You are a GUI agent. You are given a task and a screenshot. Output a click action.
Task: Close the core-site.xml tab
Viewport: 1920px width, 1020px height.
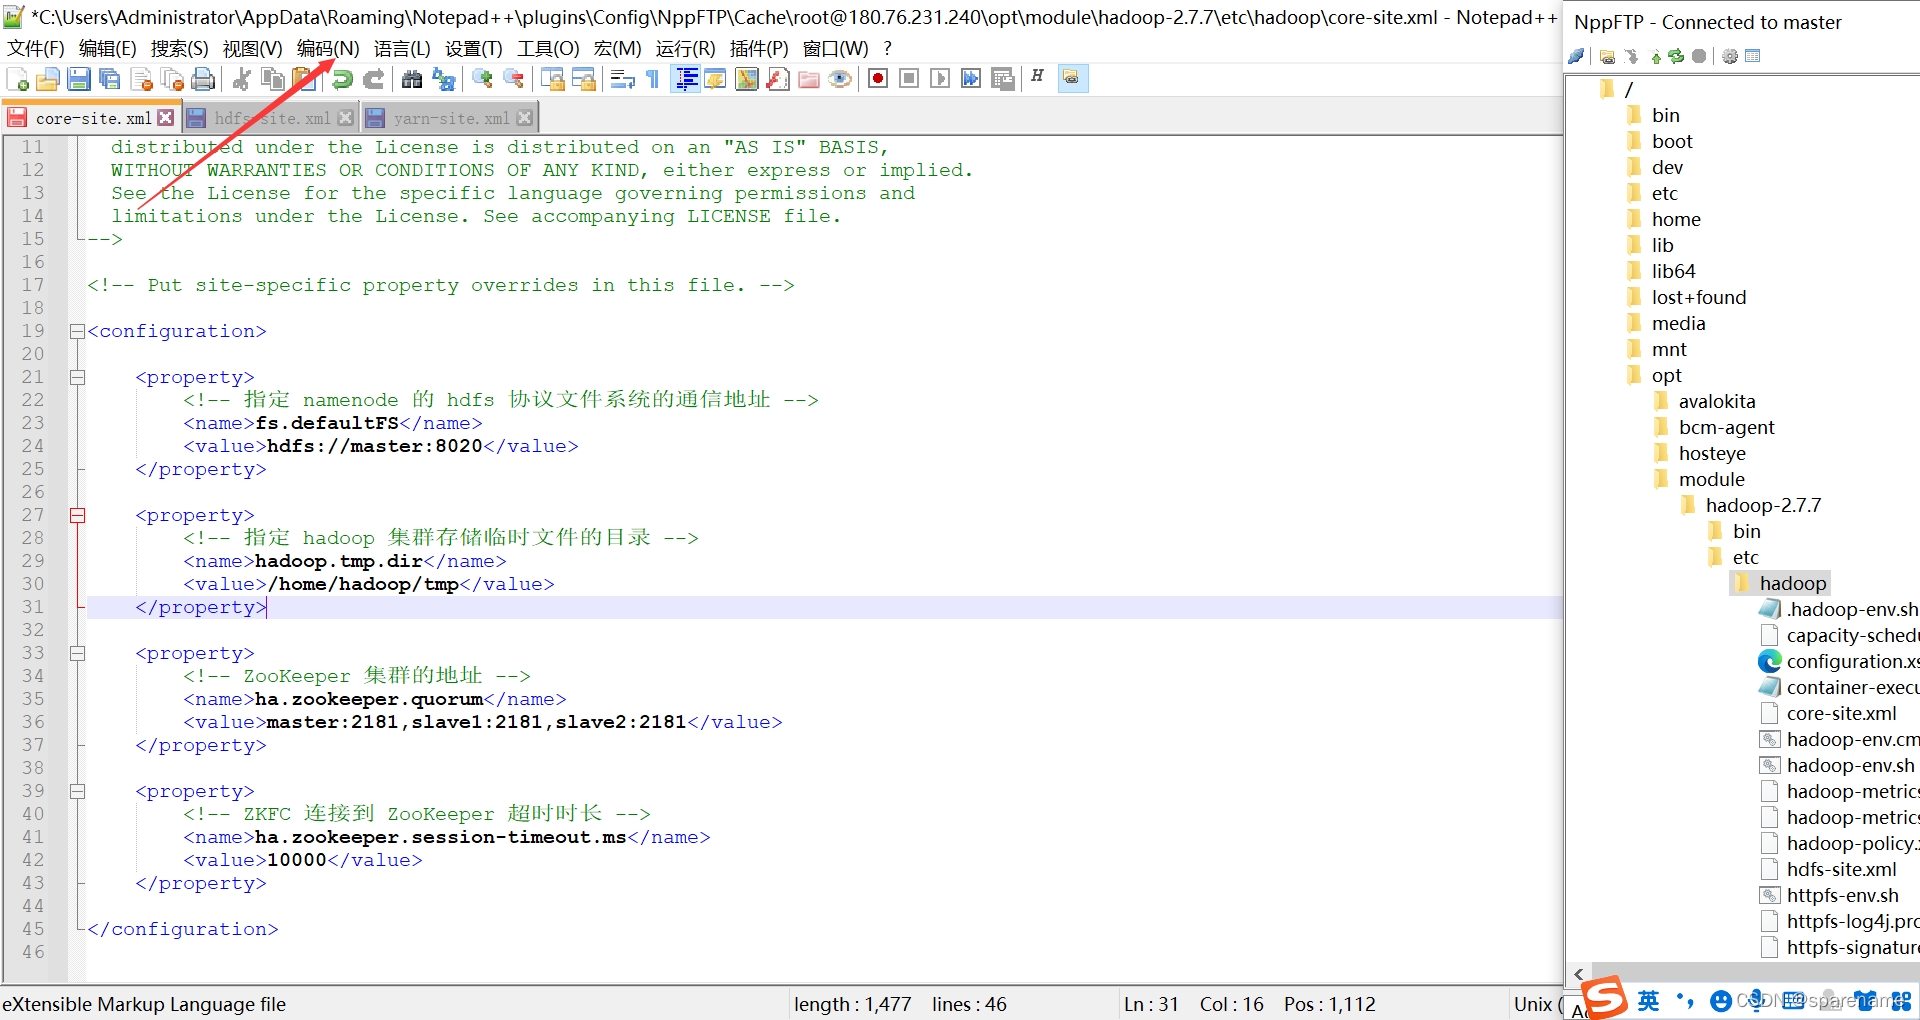point(166,118)
